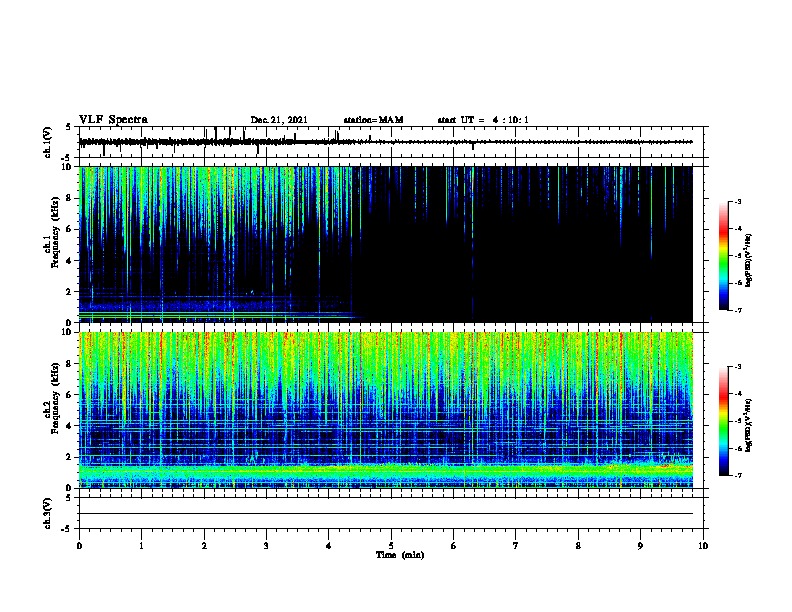
Task: Click the "-7" label on ch.1 color bar
Action: click(737, 310)
